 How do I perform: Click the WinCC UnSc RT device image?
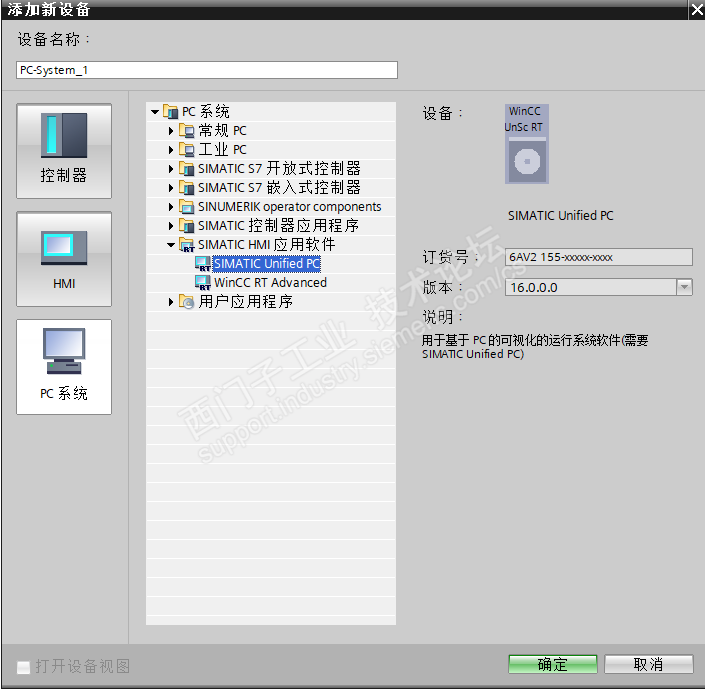point(527,144)
